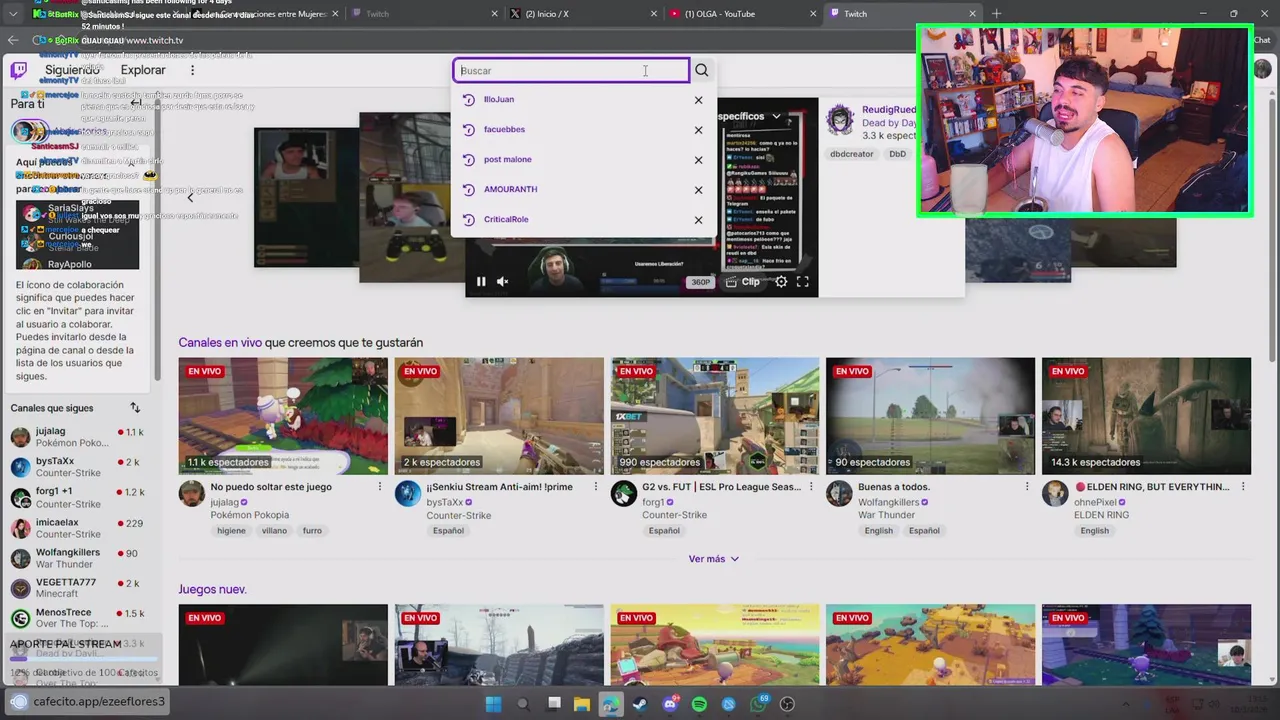1280x720 pixels.
Task: Open a new browser tab
Action: pyautogui.click(x=996, y=14)
